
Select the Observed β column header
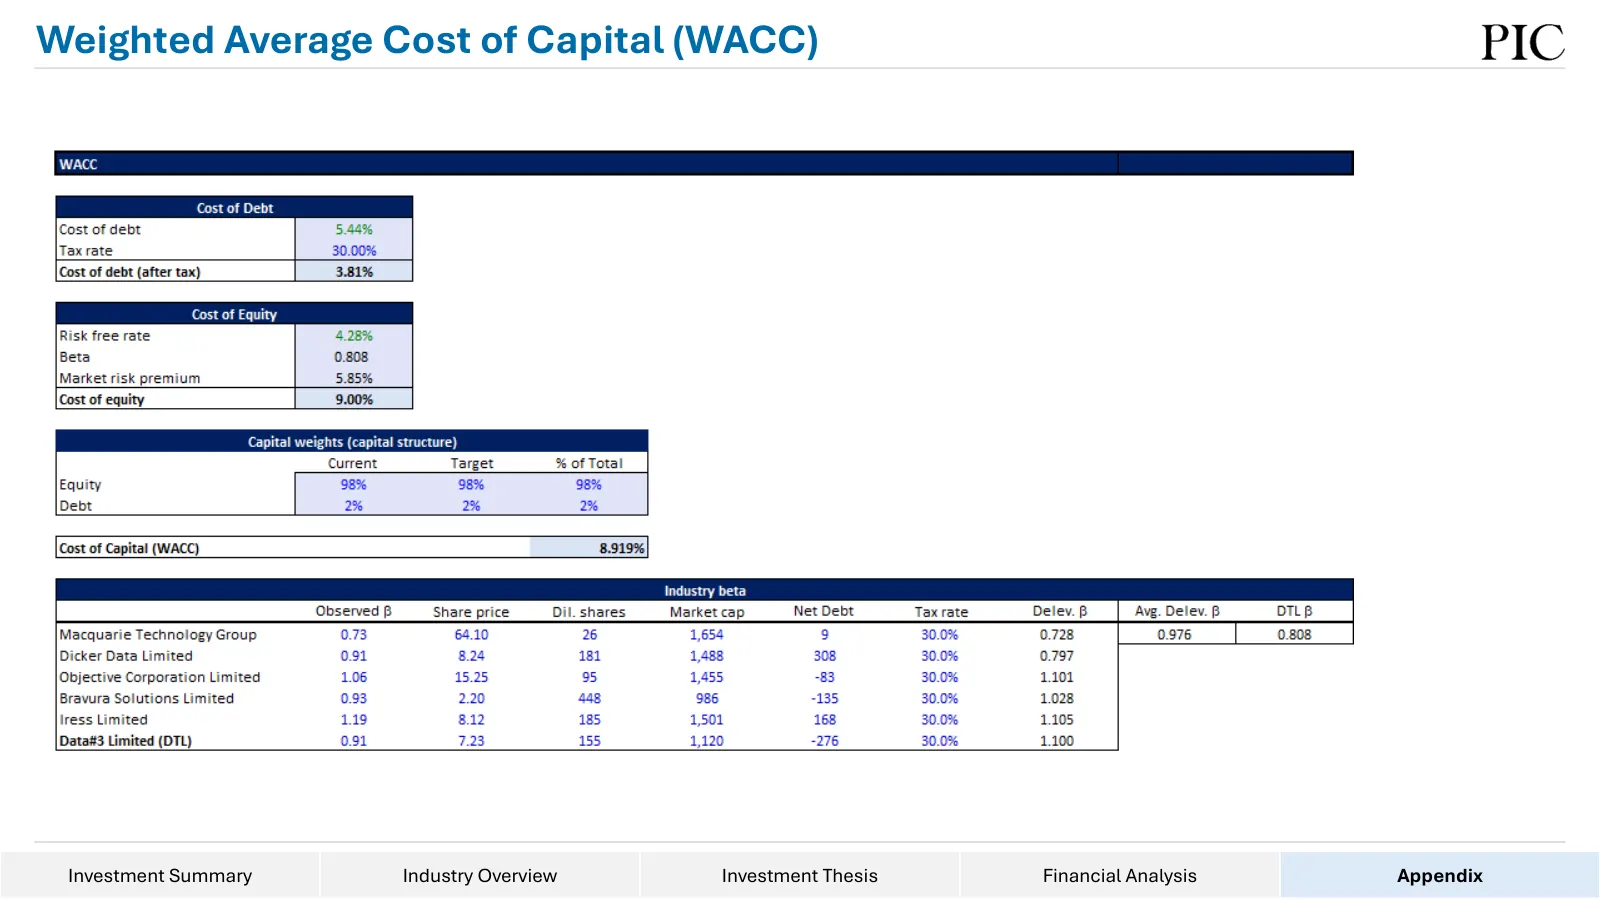353,611
